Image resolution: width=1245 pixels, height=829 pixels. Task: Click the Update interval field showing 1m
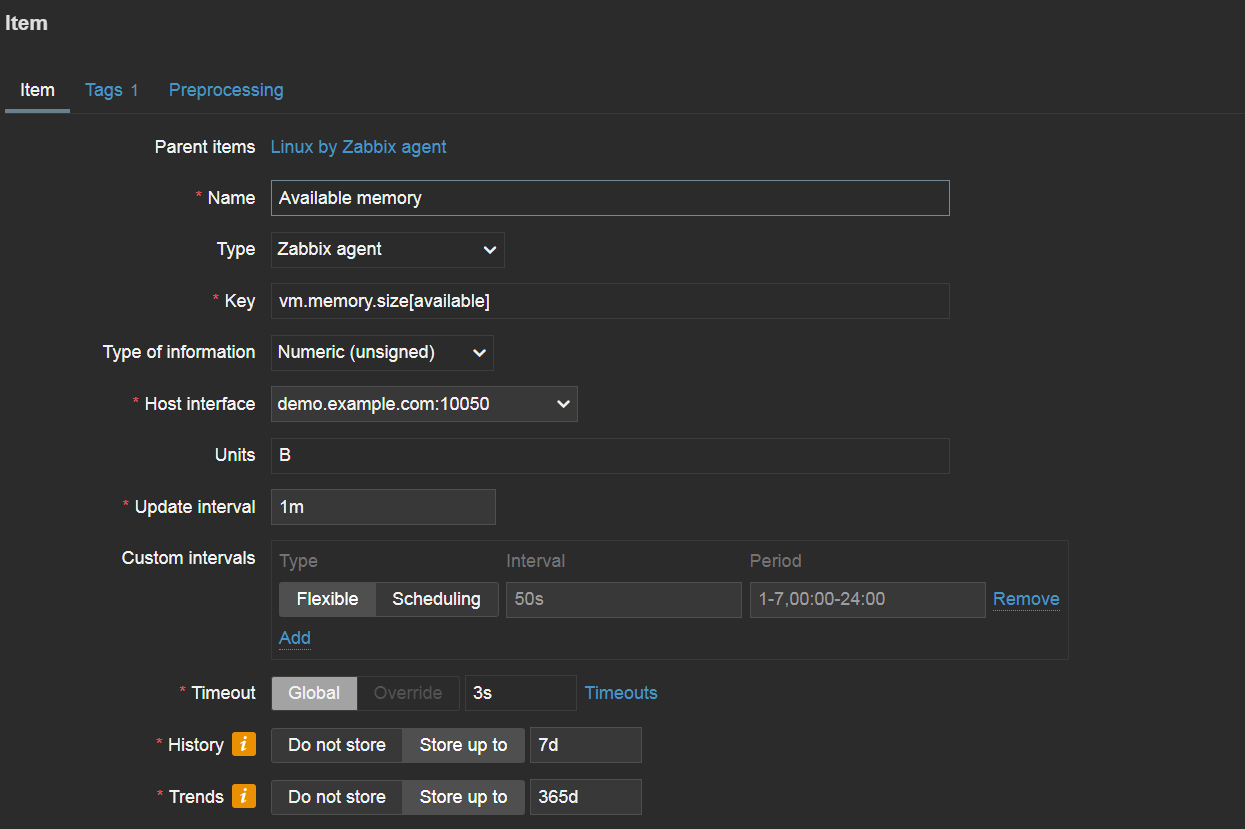point(383,507)
